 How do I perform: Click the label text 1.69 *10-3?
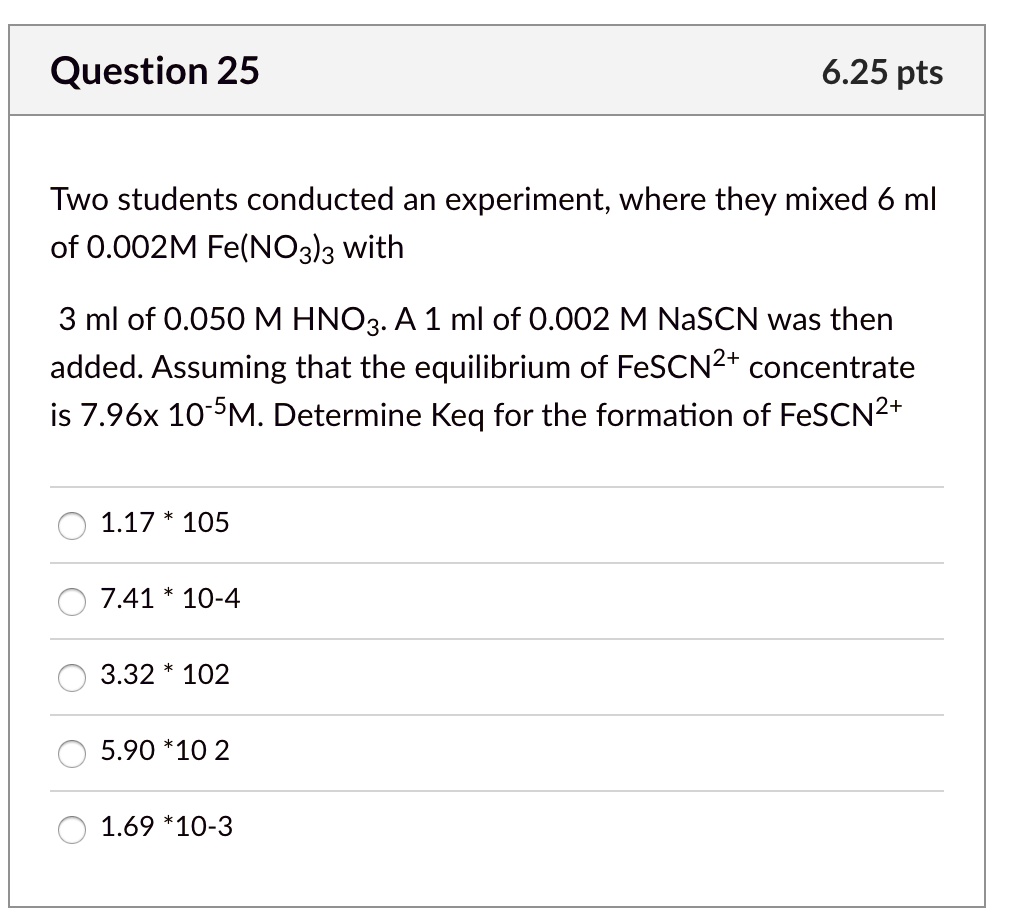coord(165,827)
